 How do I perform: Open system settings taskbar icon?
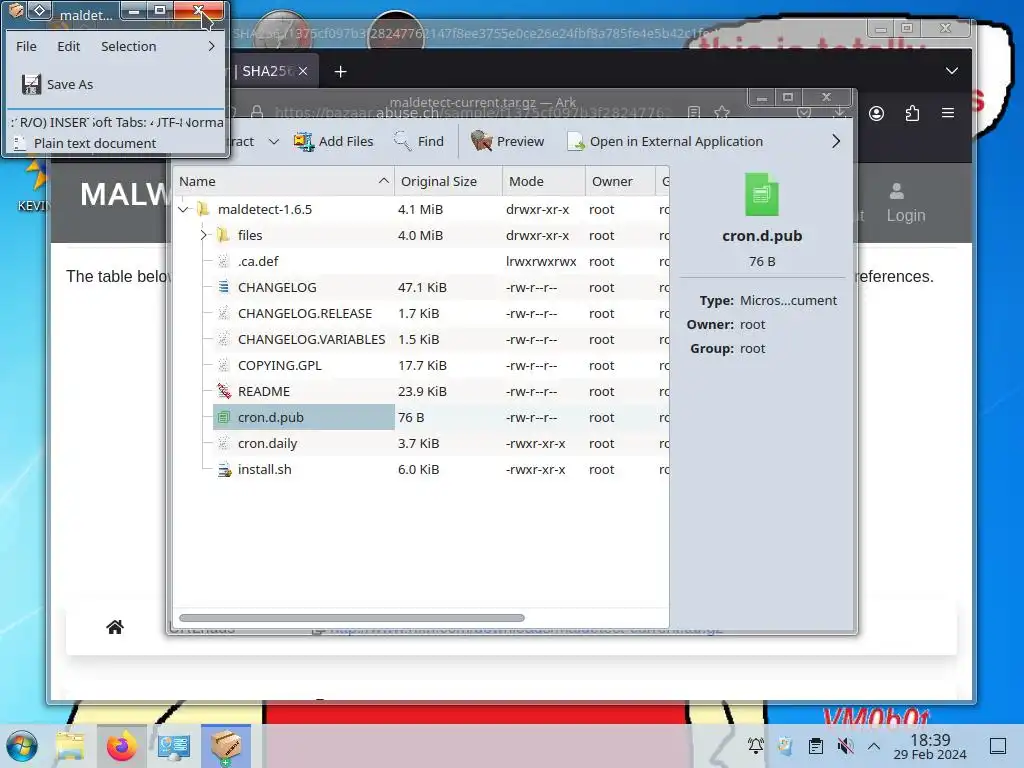(174, 746)
